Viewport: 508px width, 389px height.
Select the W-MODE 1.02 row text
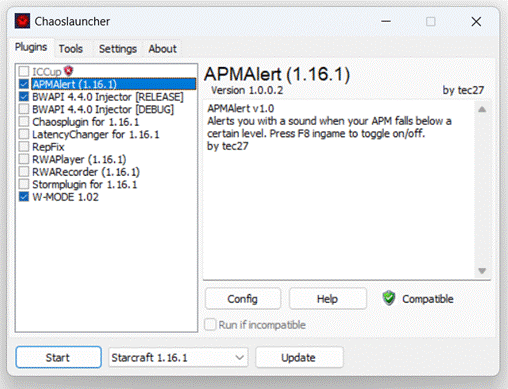[65, 197]
